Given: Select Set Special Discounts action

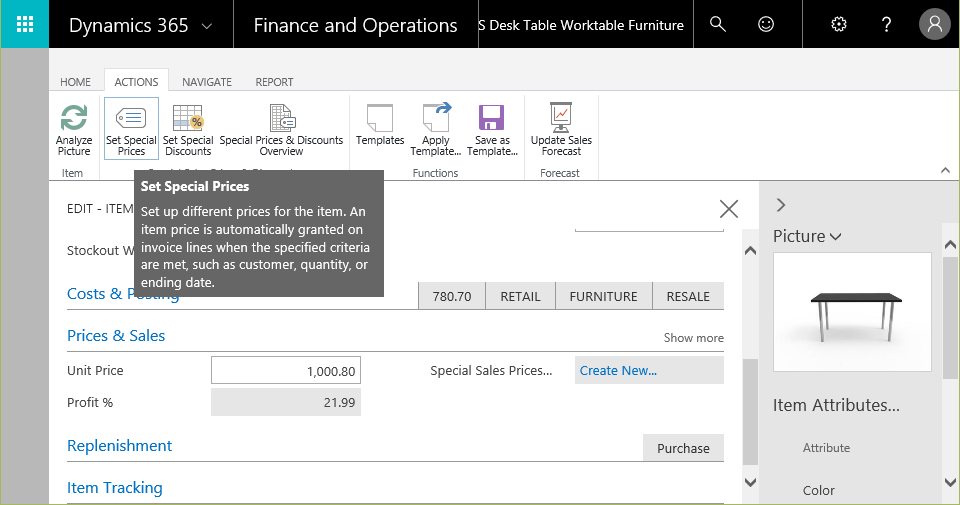Looking at the screenshot, I should coord(188,130).
